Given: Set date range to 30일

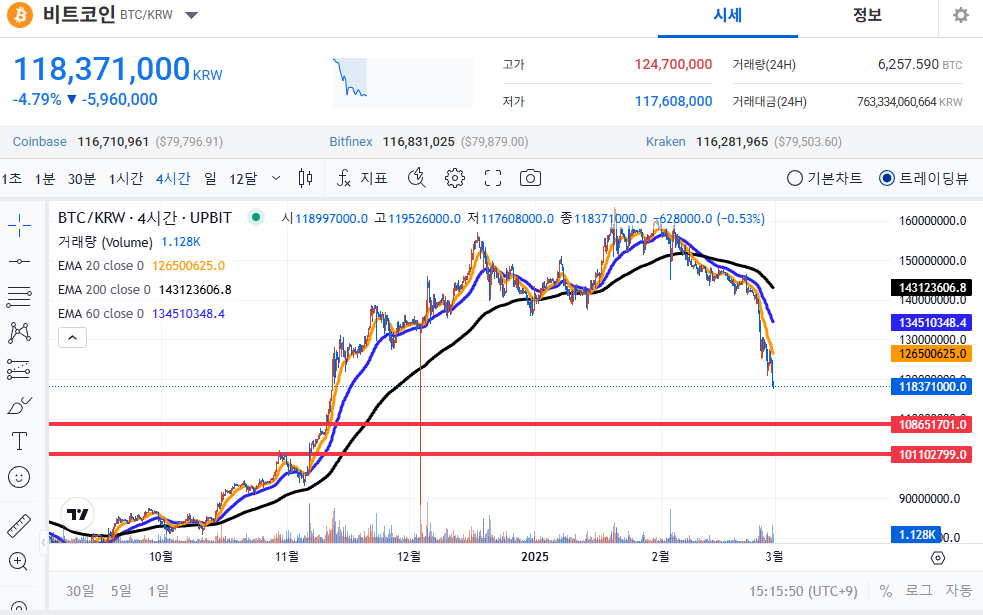Looking at the screenshot, I should (x=80, y=591).
